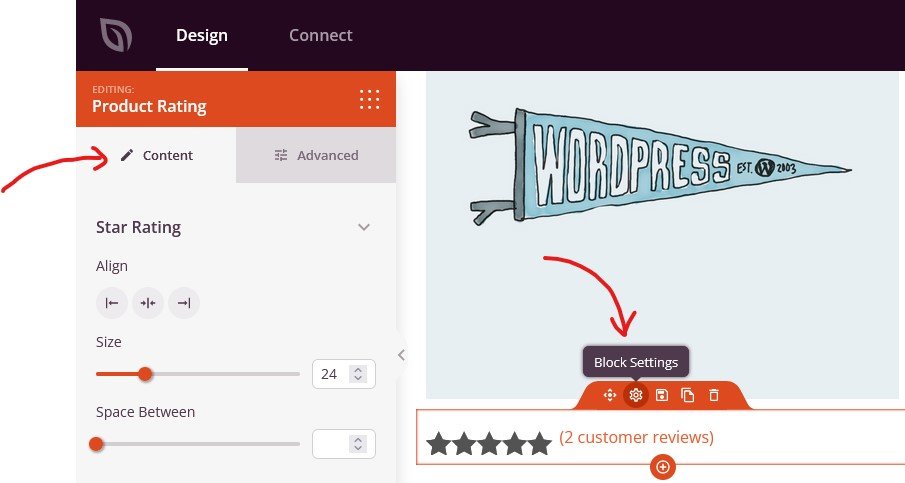
Task: Click the plus icon below the rating block
Action: [x=662, y=467]
